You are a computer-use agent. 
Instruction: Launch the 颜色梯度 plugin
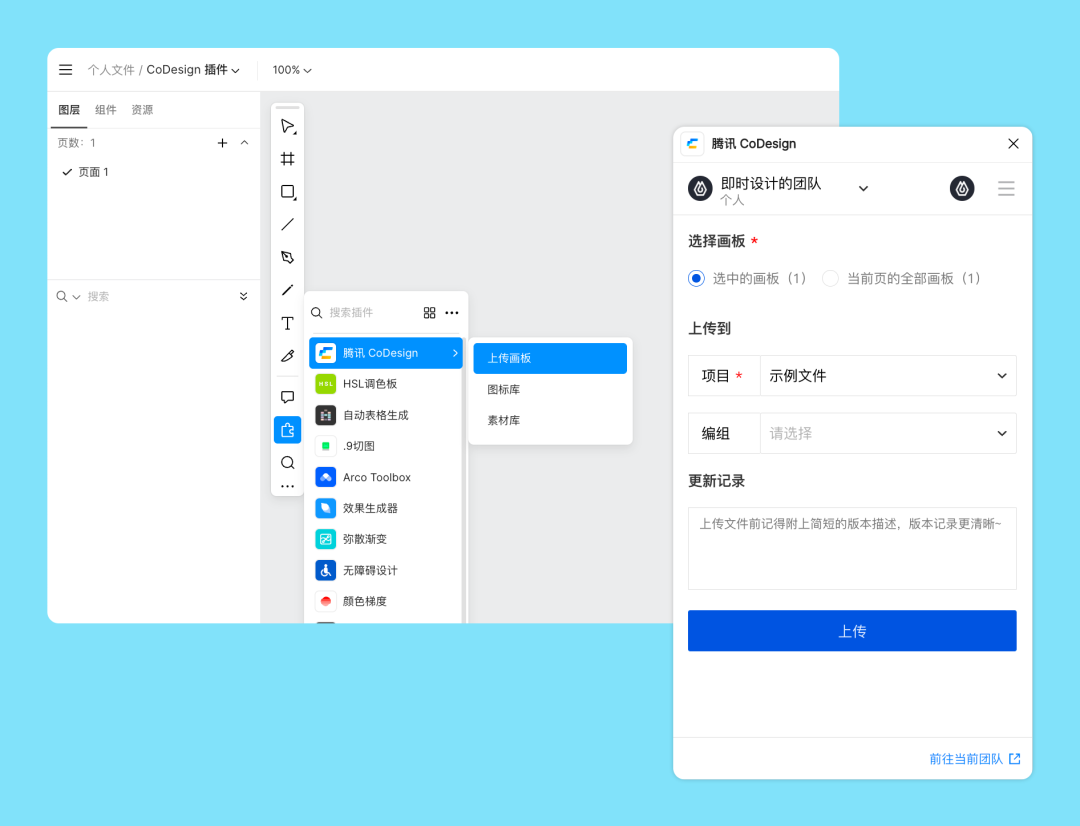click(x=386, y=601)
